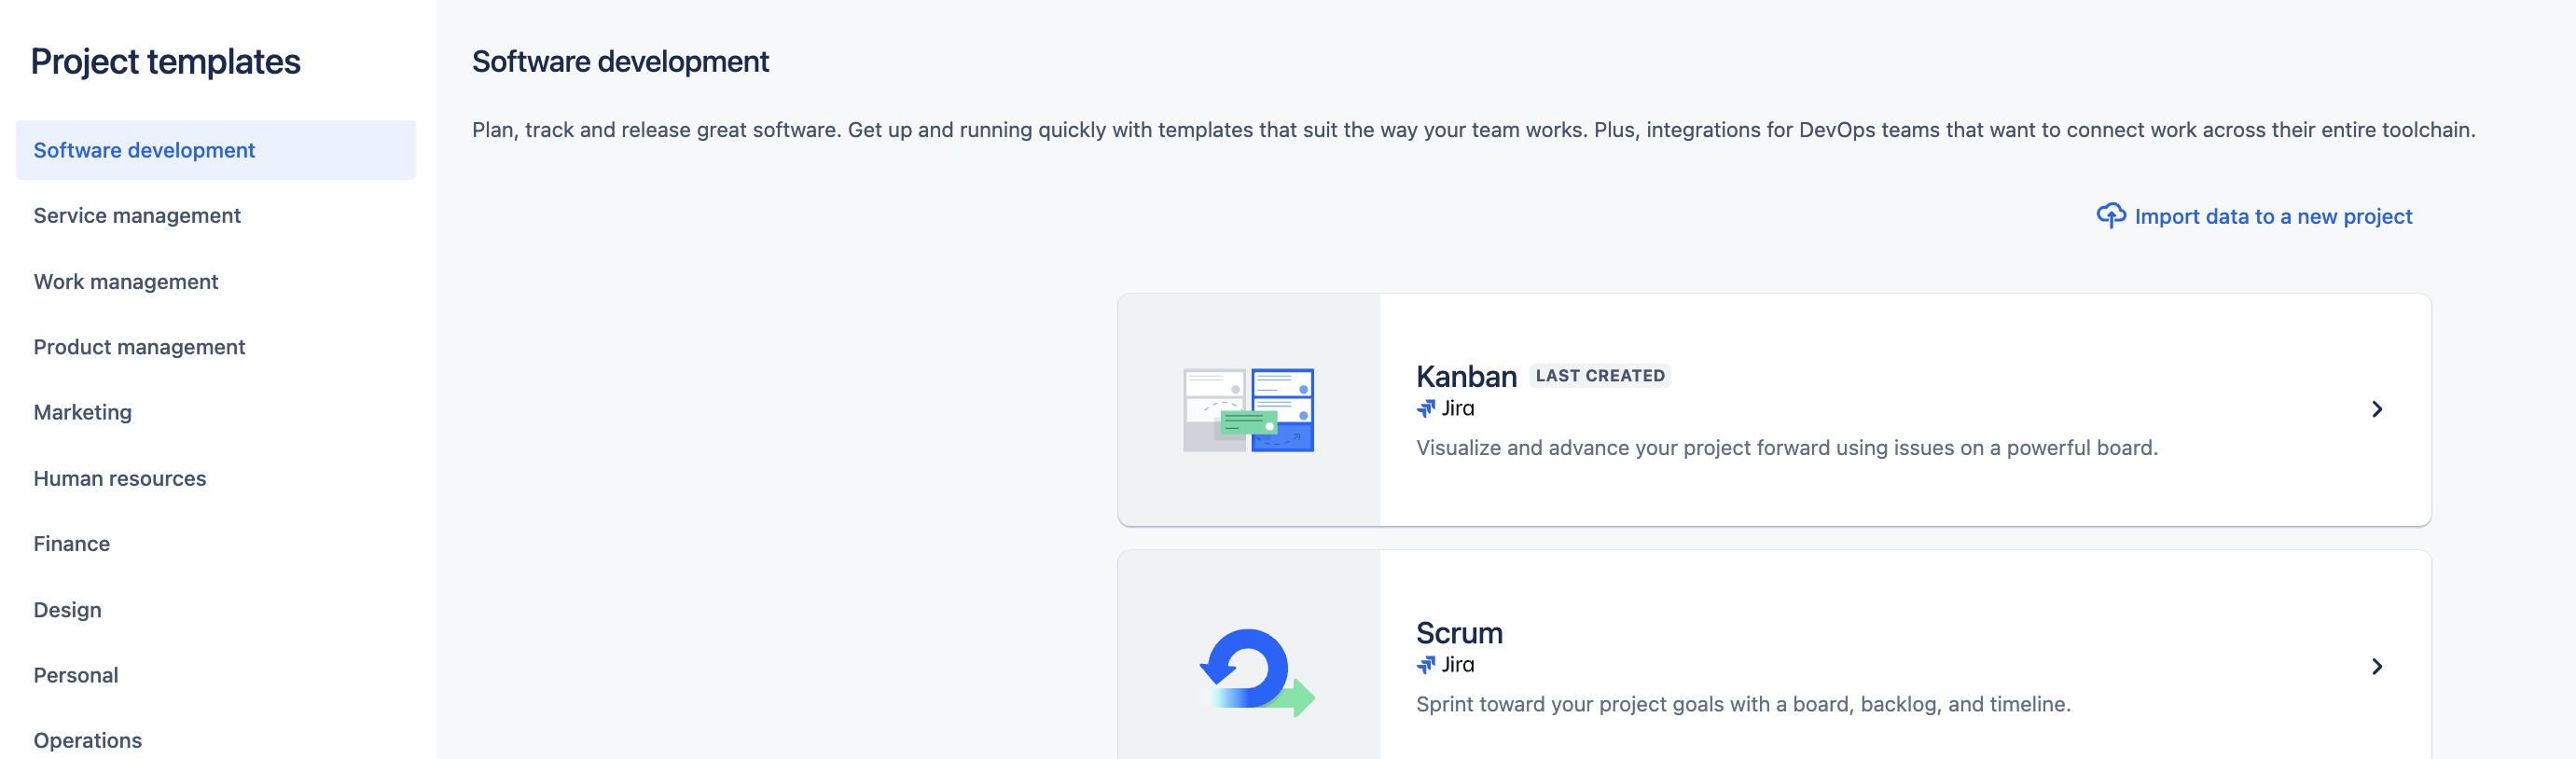Viewport: 2576px width, 759px height.
Task: Select the Product management category
Action: click(139, 347)
